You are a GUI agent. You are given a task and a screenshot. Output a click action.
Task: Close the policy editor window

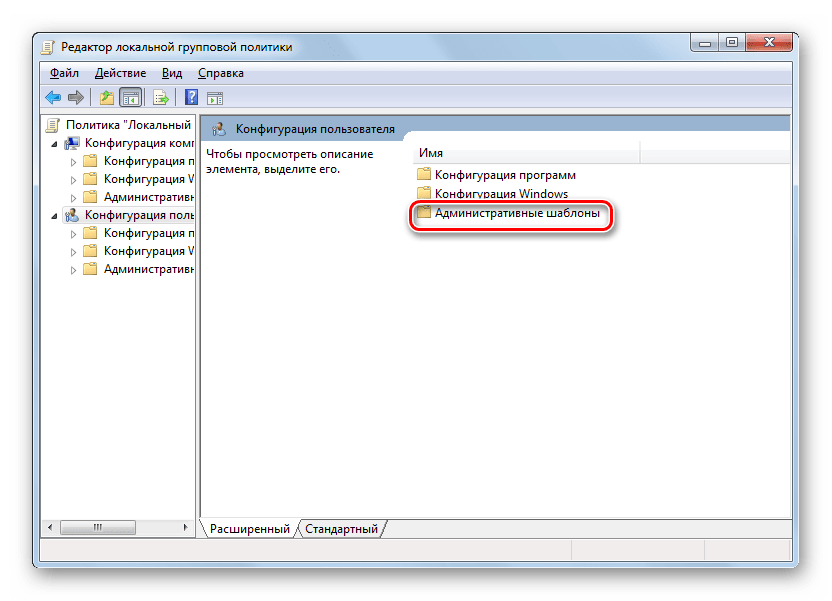tap(769, 42)
